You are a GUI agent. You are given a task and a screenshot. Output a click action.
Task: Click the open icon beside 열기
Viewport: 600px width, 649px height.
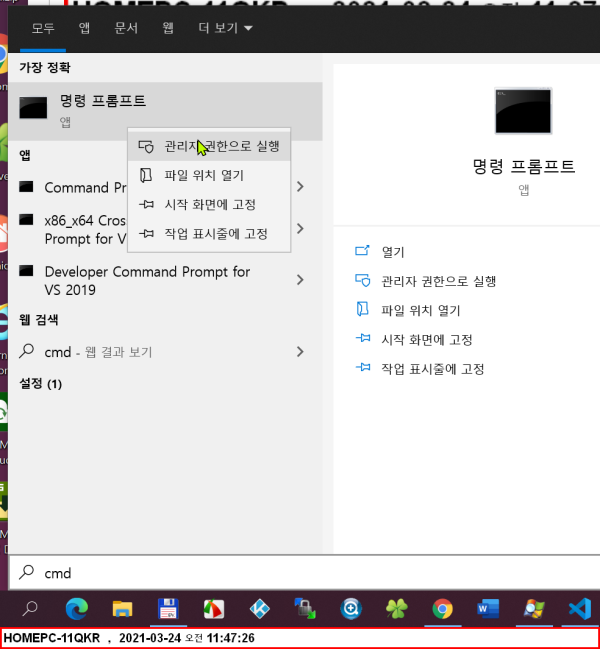coord(362,251)
